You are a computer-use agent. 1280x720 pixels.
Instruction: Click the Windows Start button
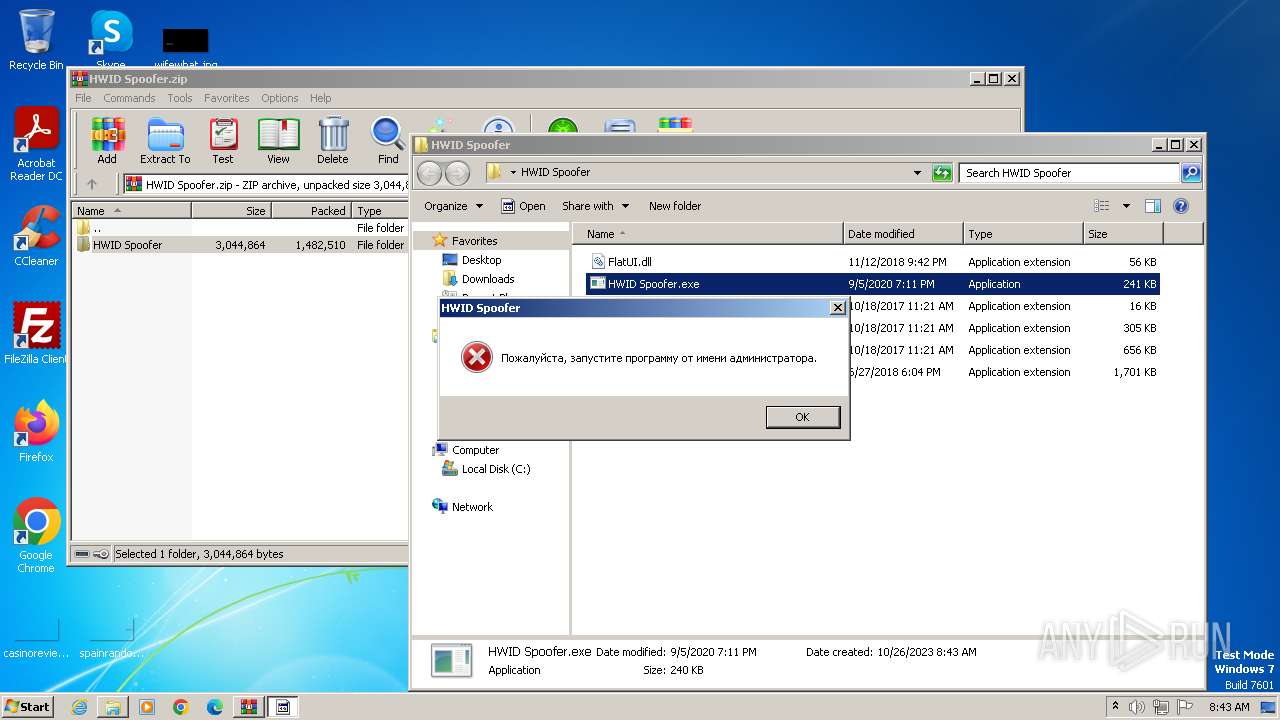28,707
